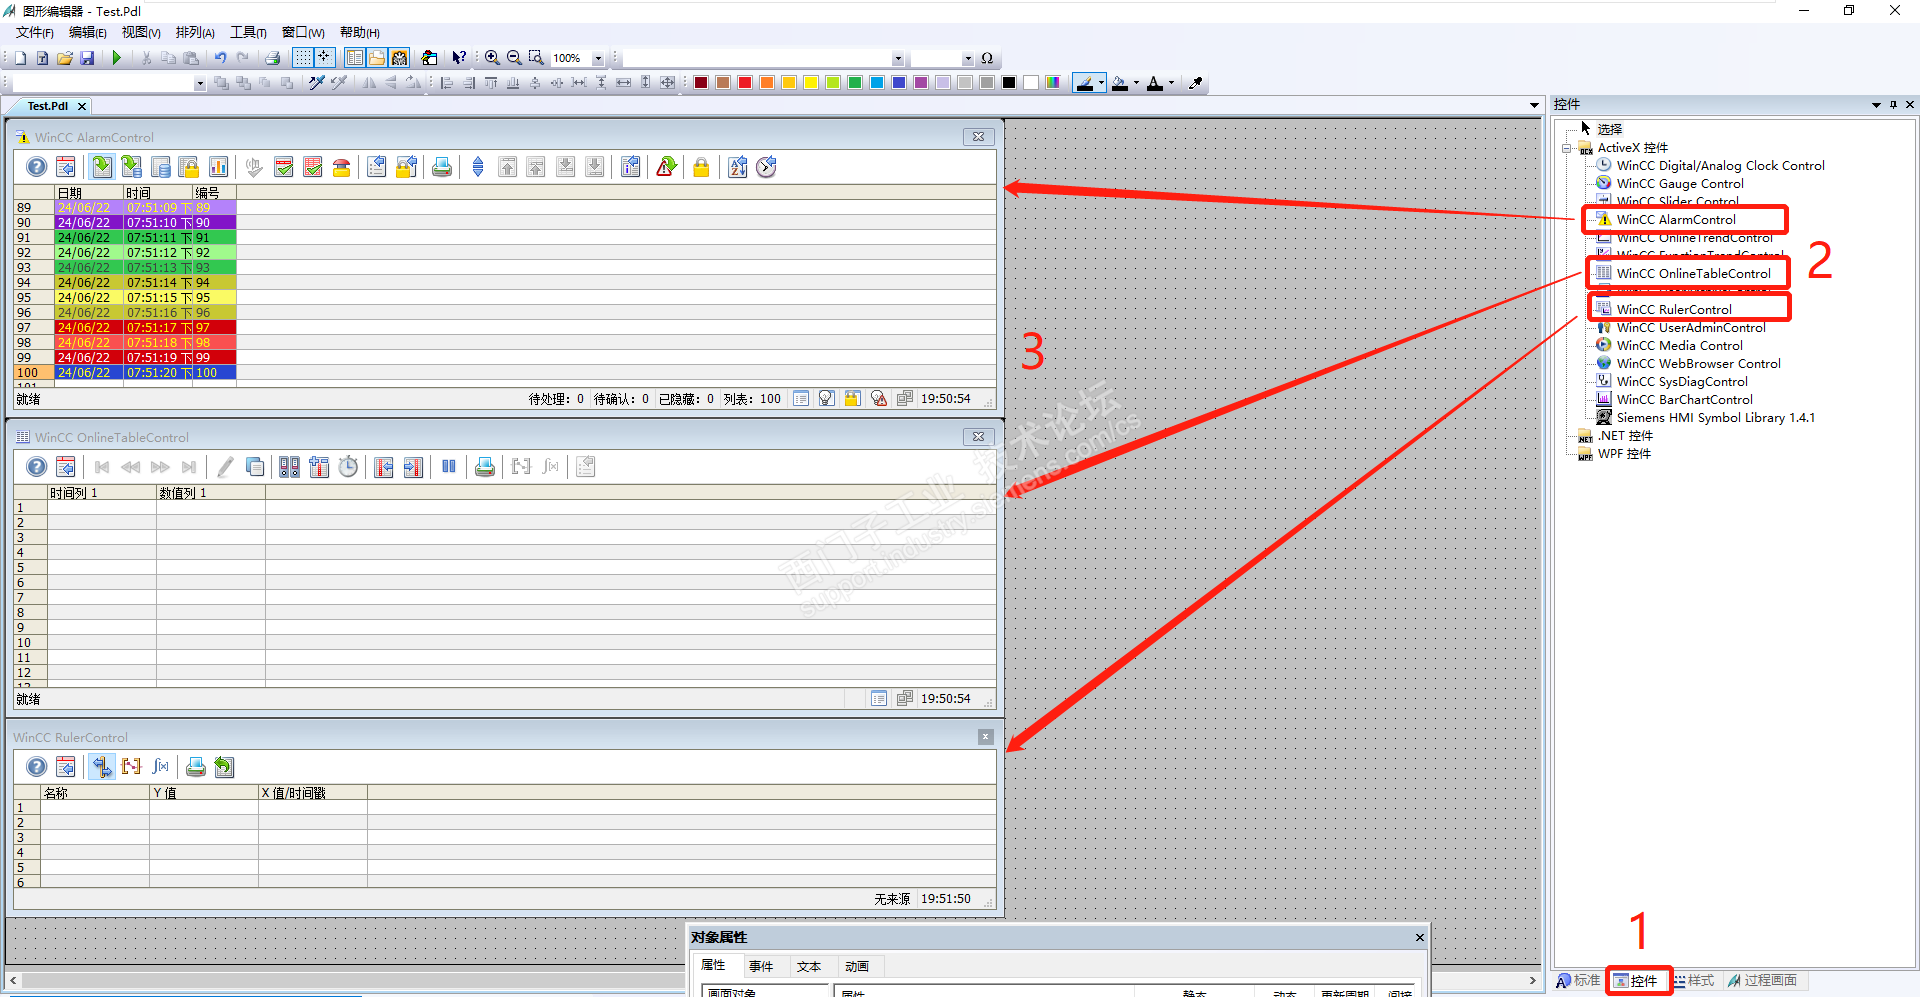
Task: Toggle the grid display on the canvas
Action: (302, 58)
